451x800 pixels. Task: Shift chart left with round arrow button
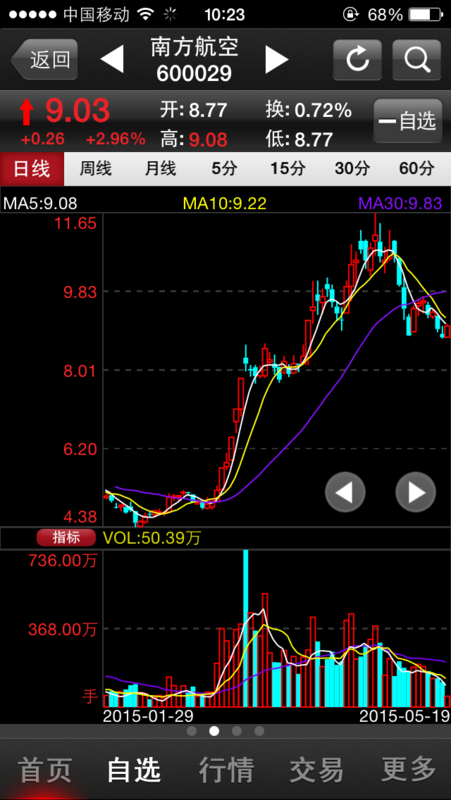[345, 492]
